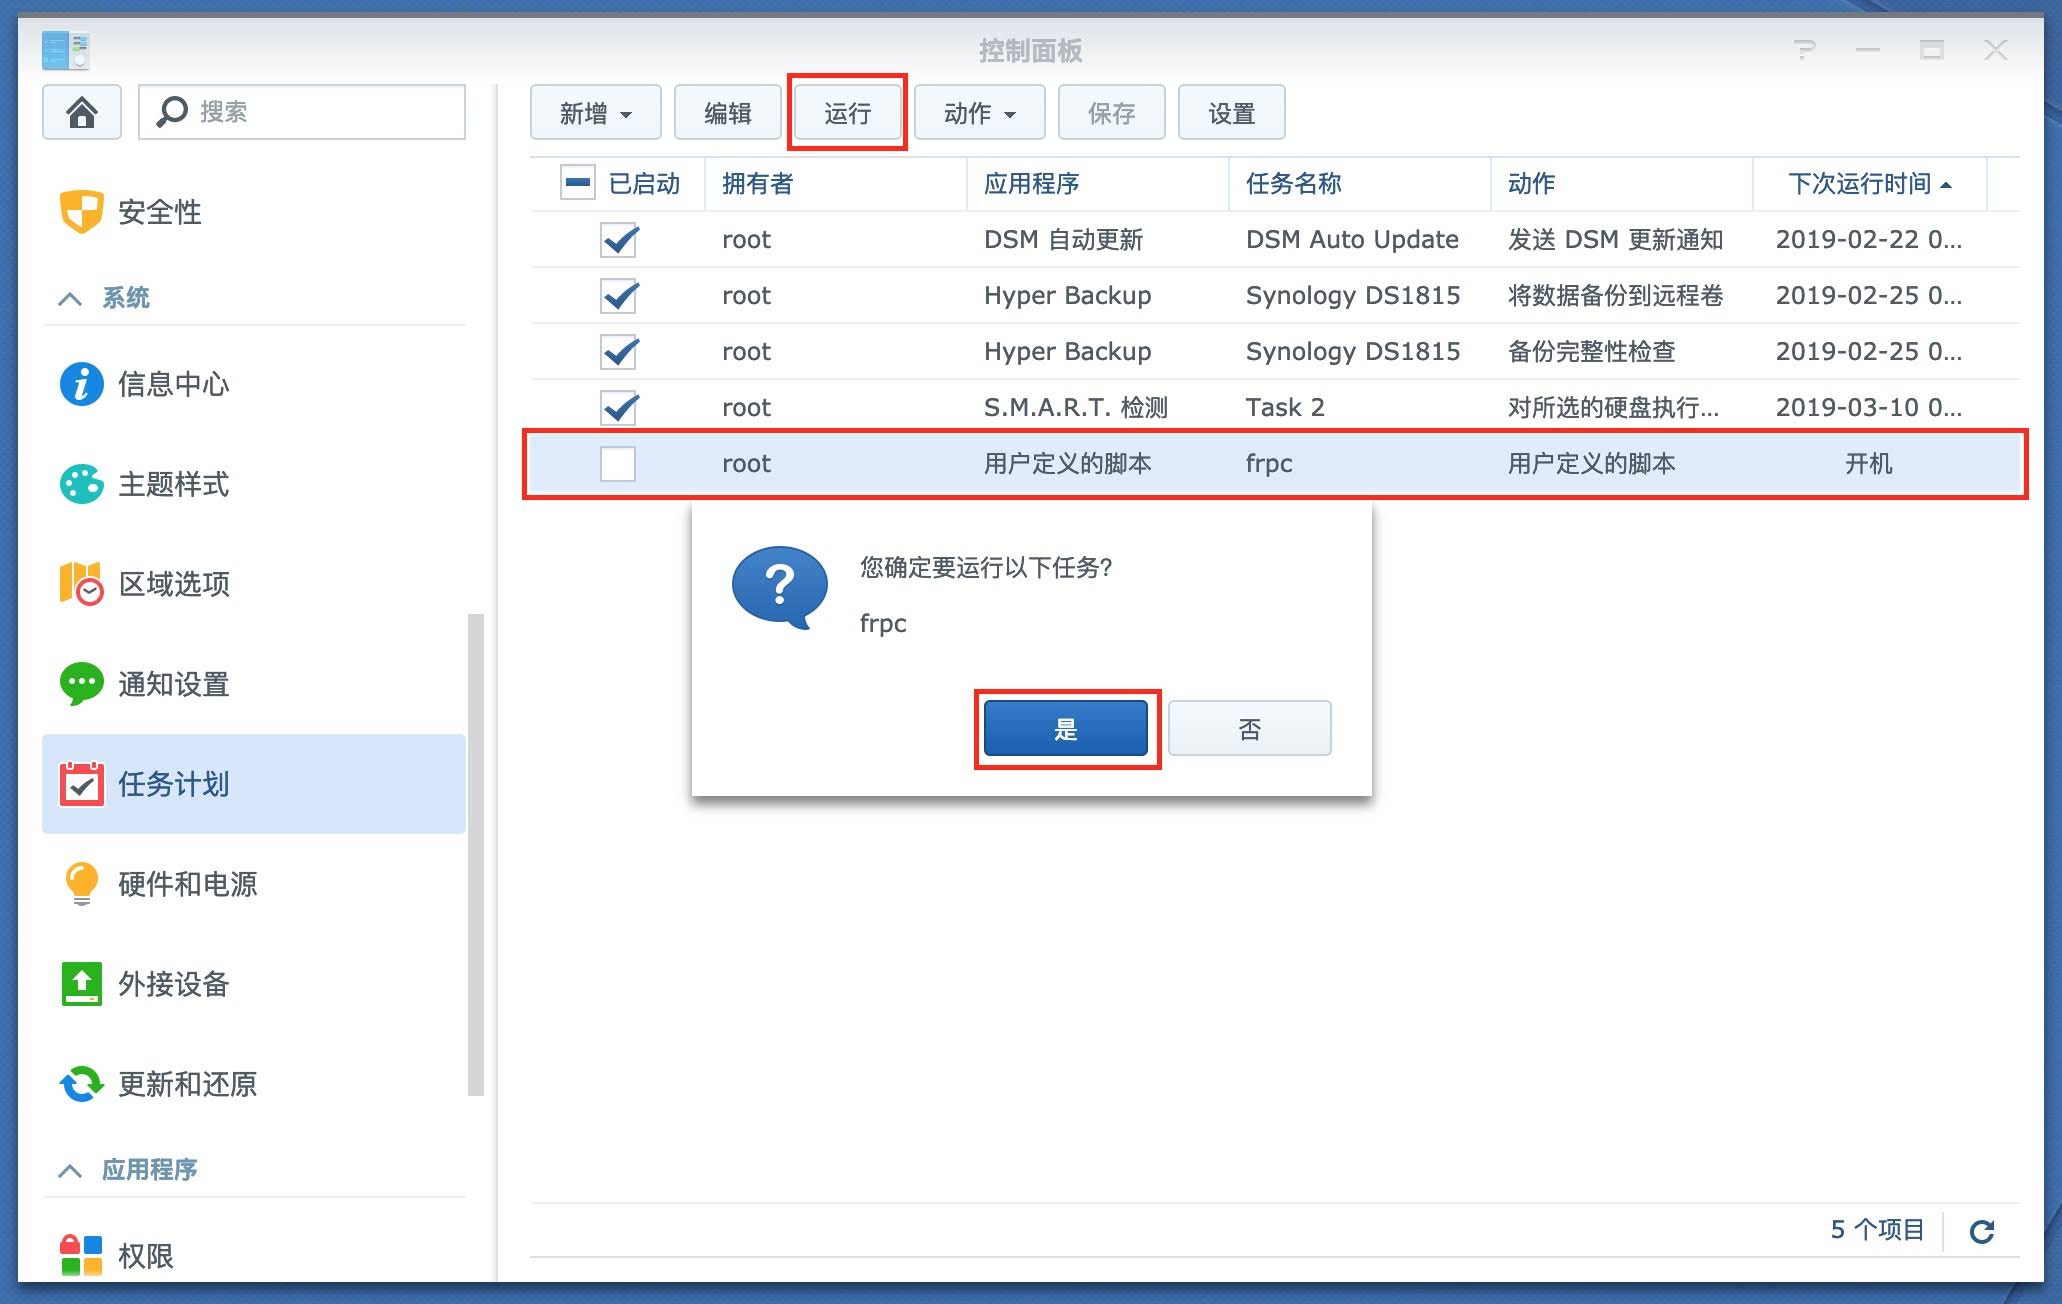Click the sidebar scrollbar

[x=476, y=855]
